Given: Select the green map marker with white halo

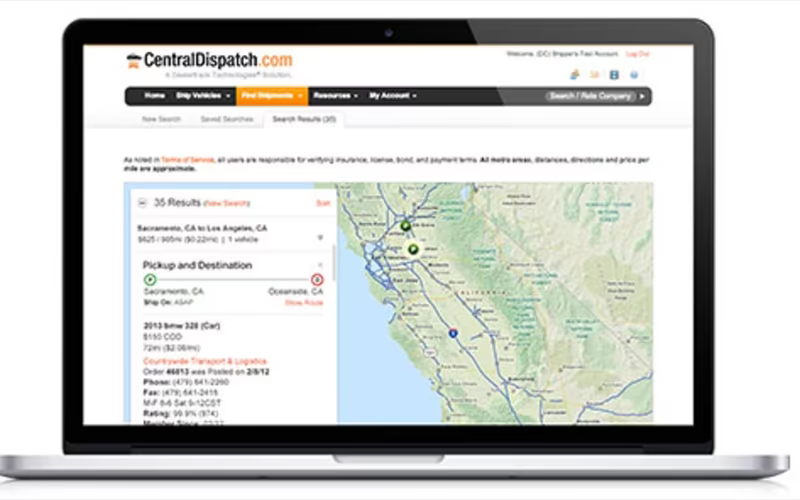Looking at the screenshot, I should click(413, 249).
